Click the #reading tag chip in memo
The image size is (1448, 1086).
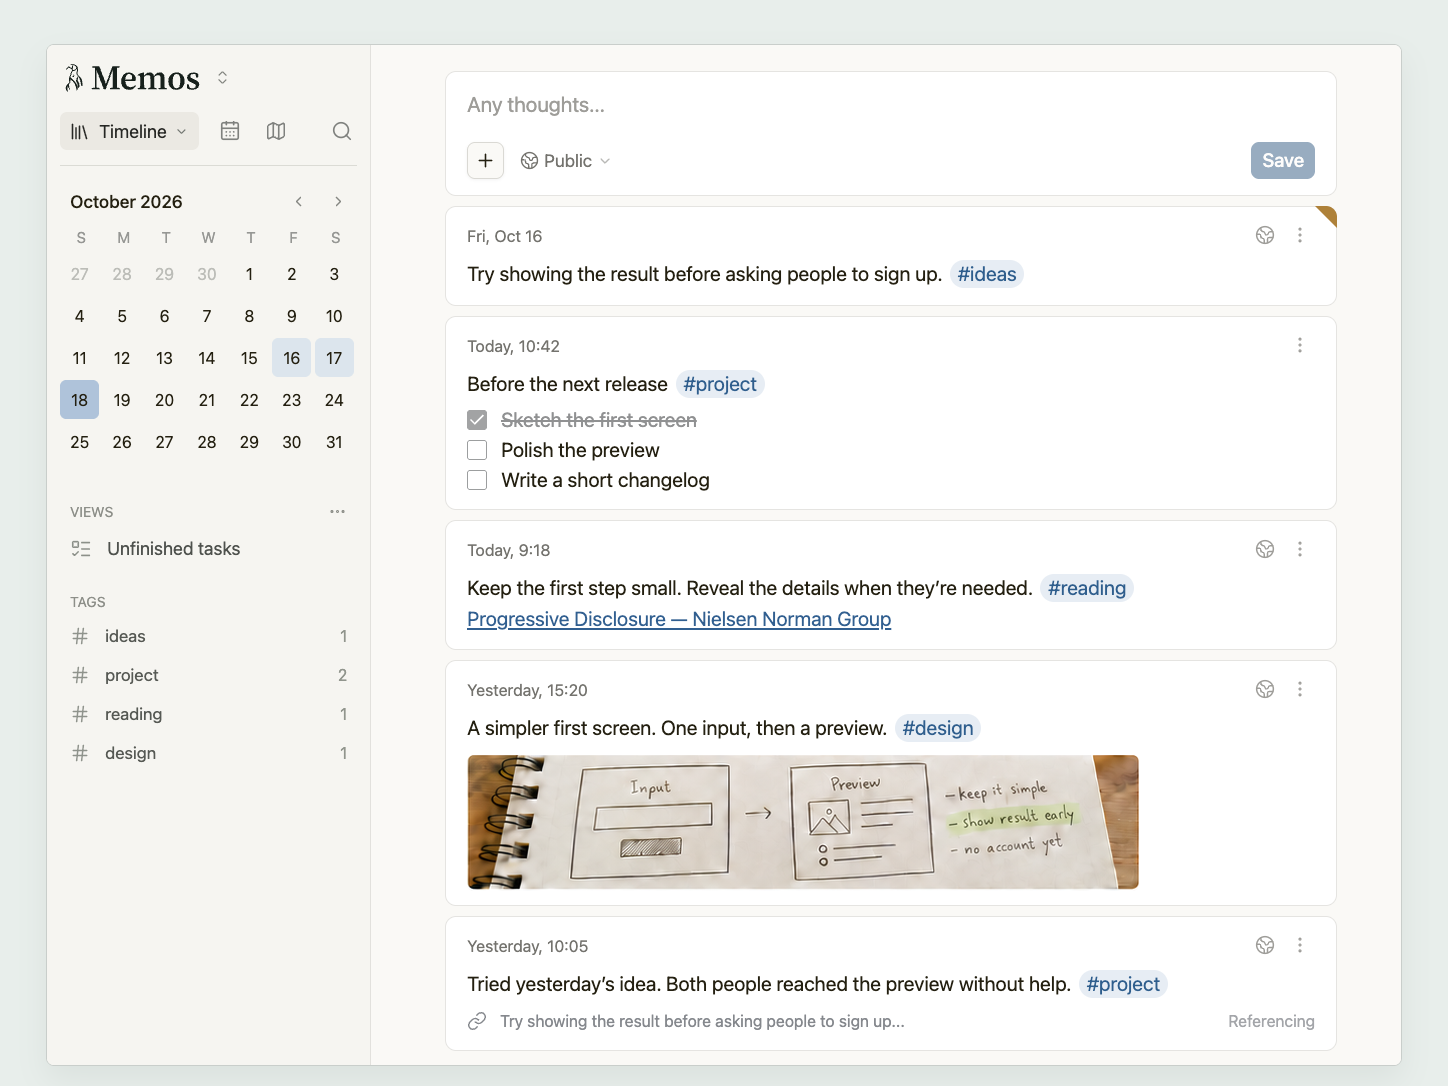point(1086,588)
